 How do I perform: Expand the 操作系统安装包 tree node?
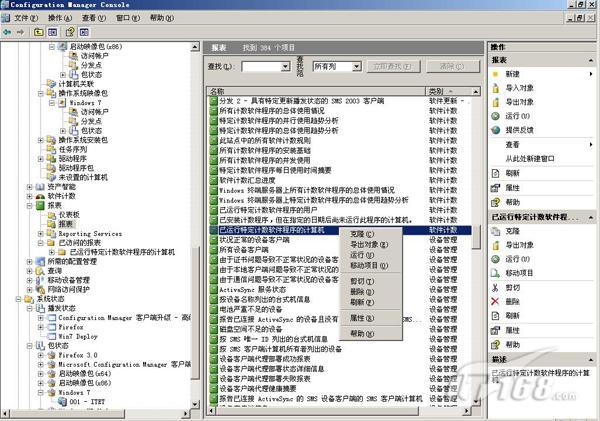coord(41,140)
